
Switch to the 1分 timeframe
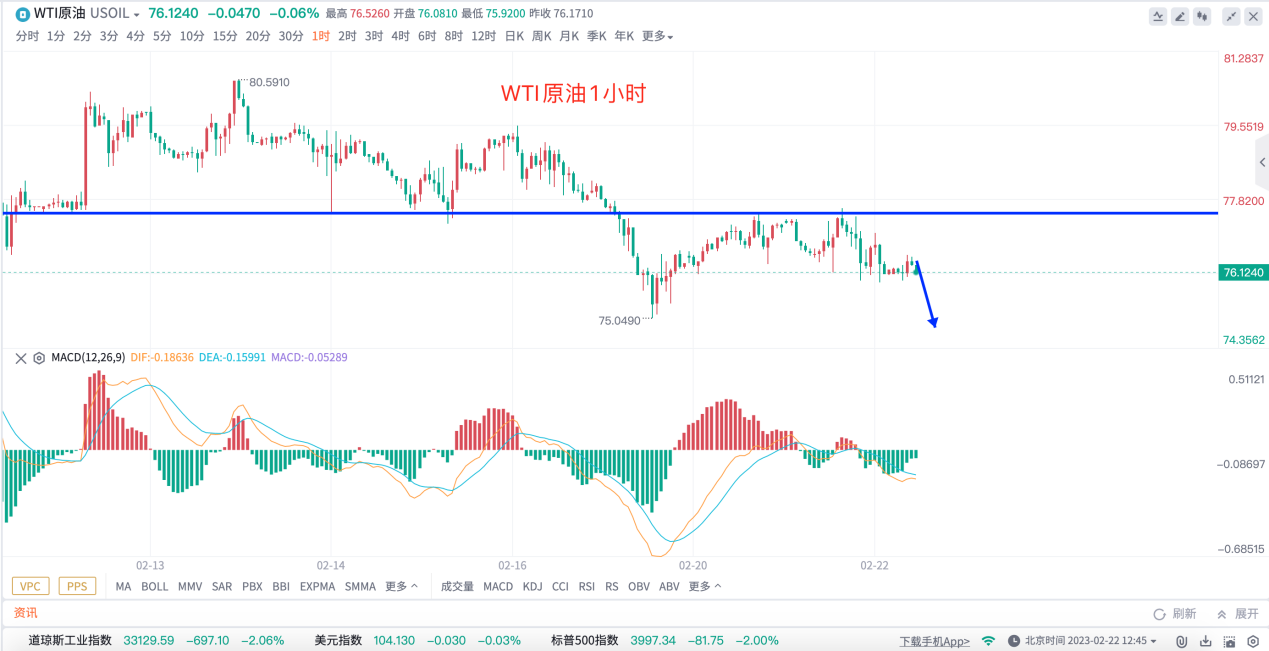[56, 36]
